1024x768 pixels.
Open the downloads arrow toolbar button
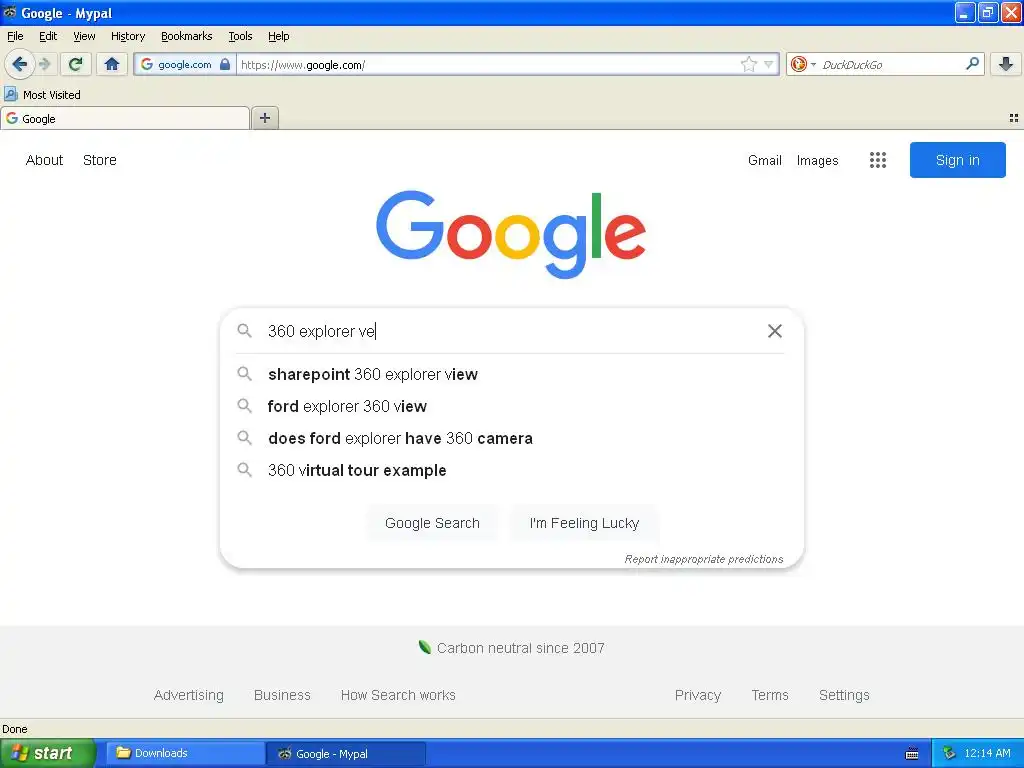[x=1006, y=64]
